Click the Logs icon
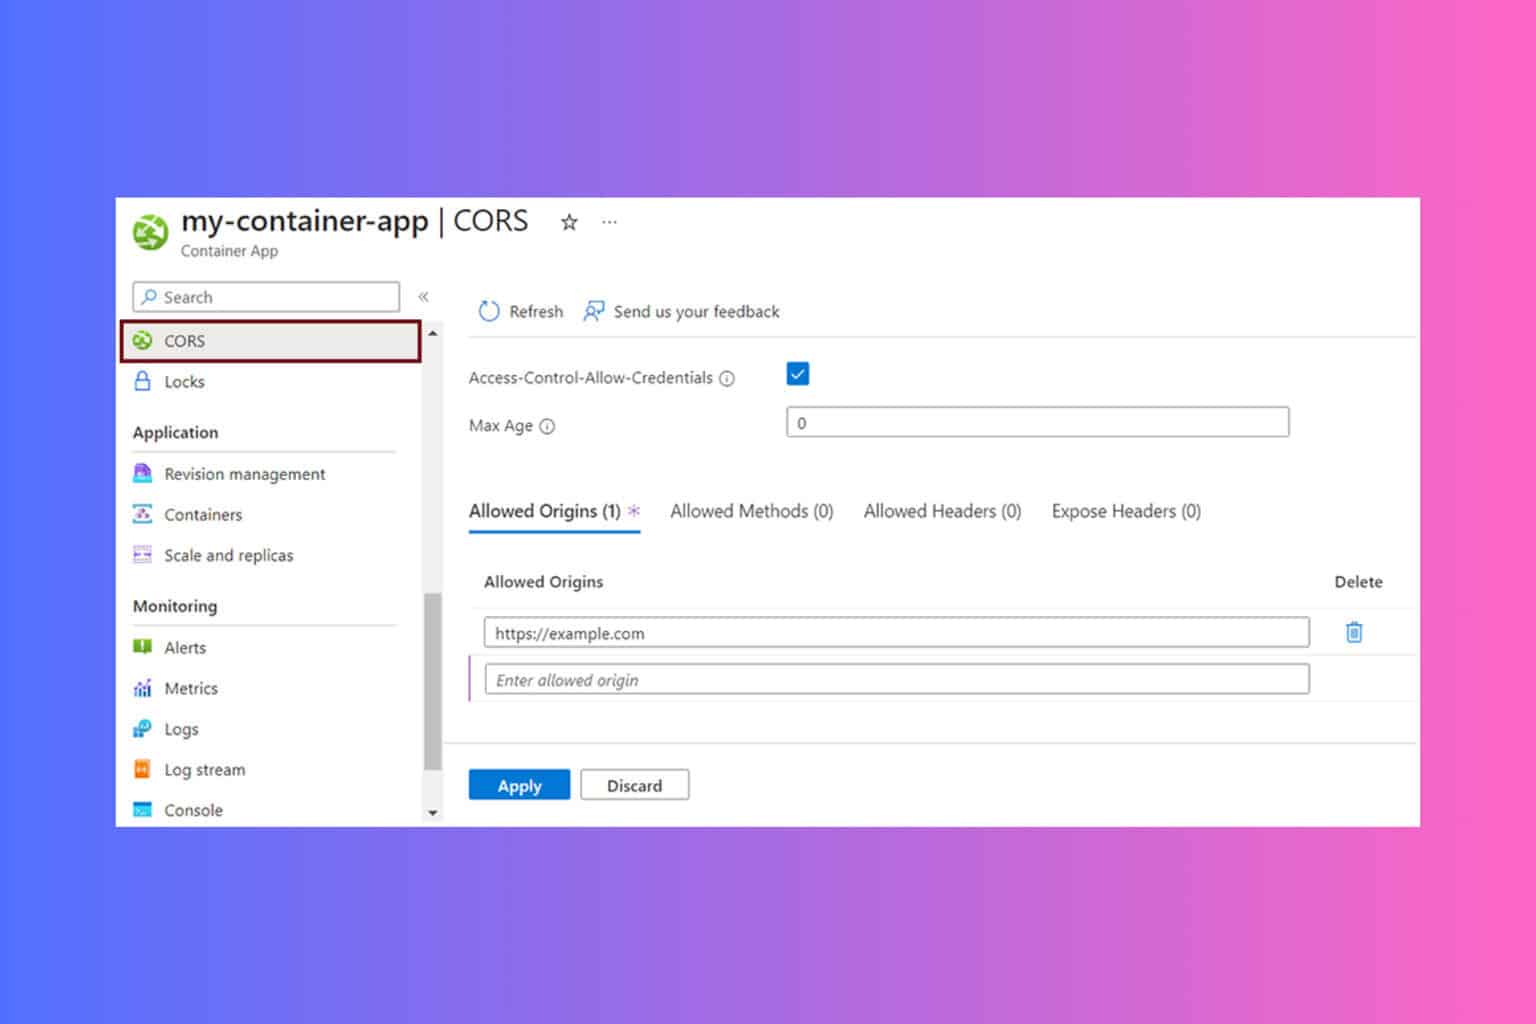 [x=143, y=729]
